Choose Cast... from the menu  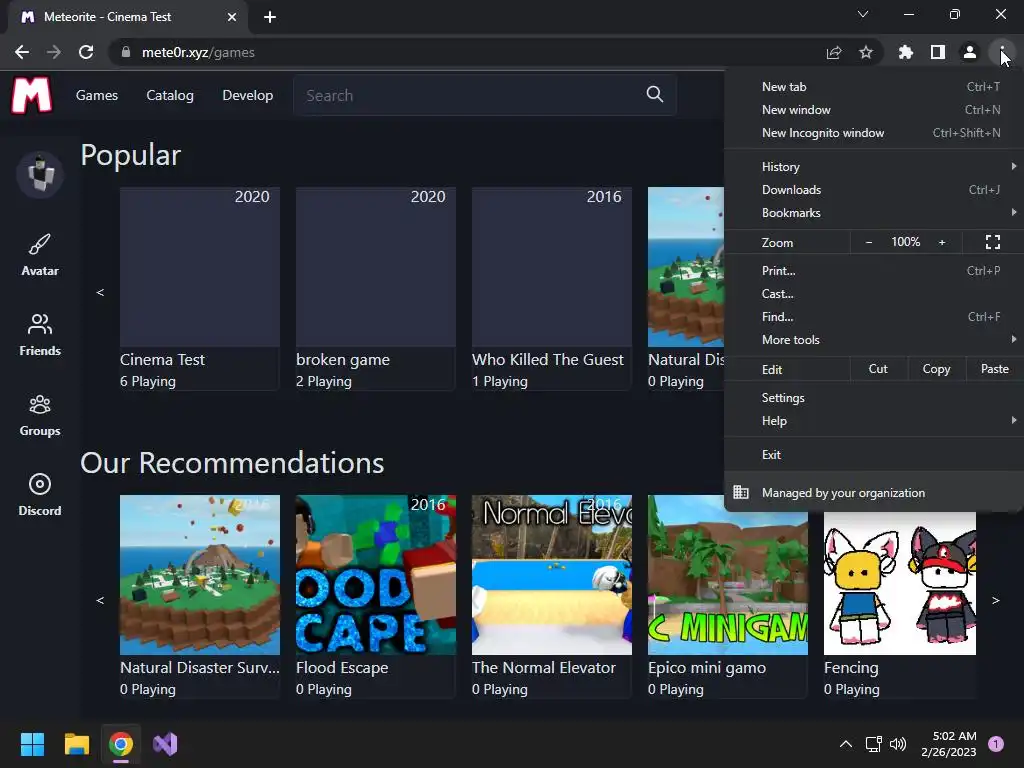coord(874,294)
